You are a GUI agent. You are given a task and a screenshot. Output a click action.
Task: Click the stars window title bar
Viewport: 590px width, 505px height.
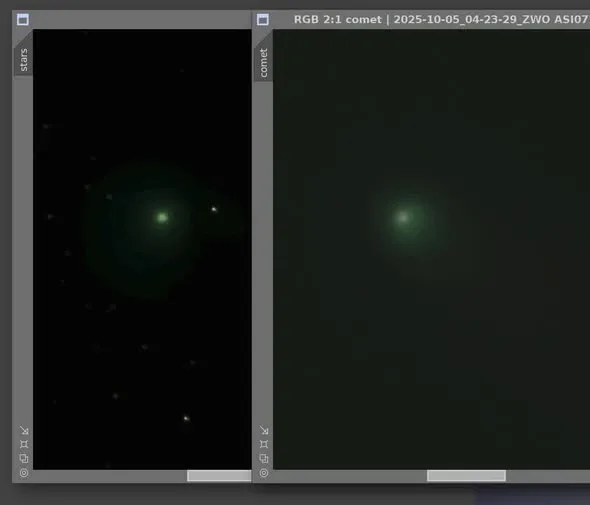140,20
